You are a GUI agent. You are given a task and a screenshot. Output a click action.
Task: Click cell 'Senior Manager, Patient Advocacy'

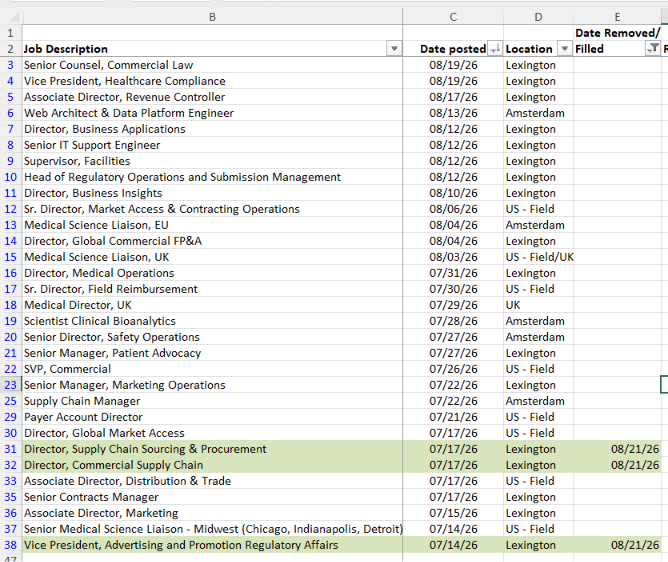click(x=212, y=353)
